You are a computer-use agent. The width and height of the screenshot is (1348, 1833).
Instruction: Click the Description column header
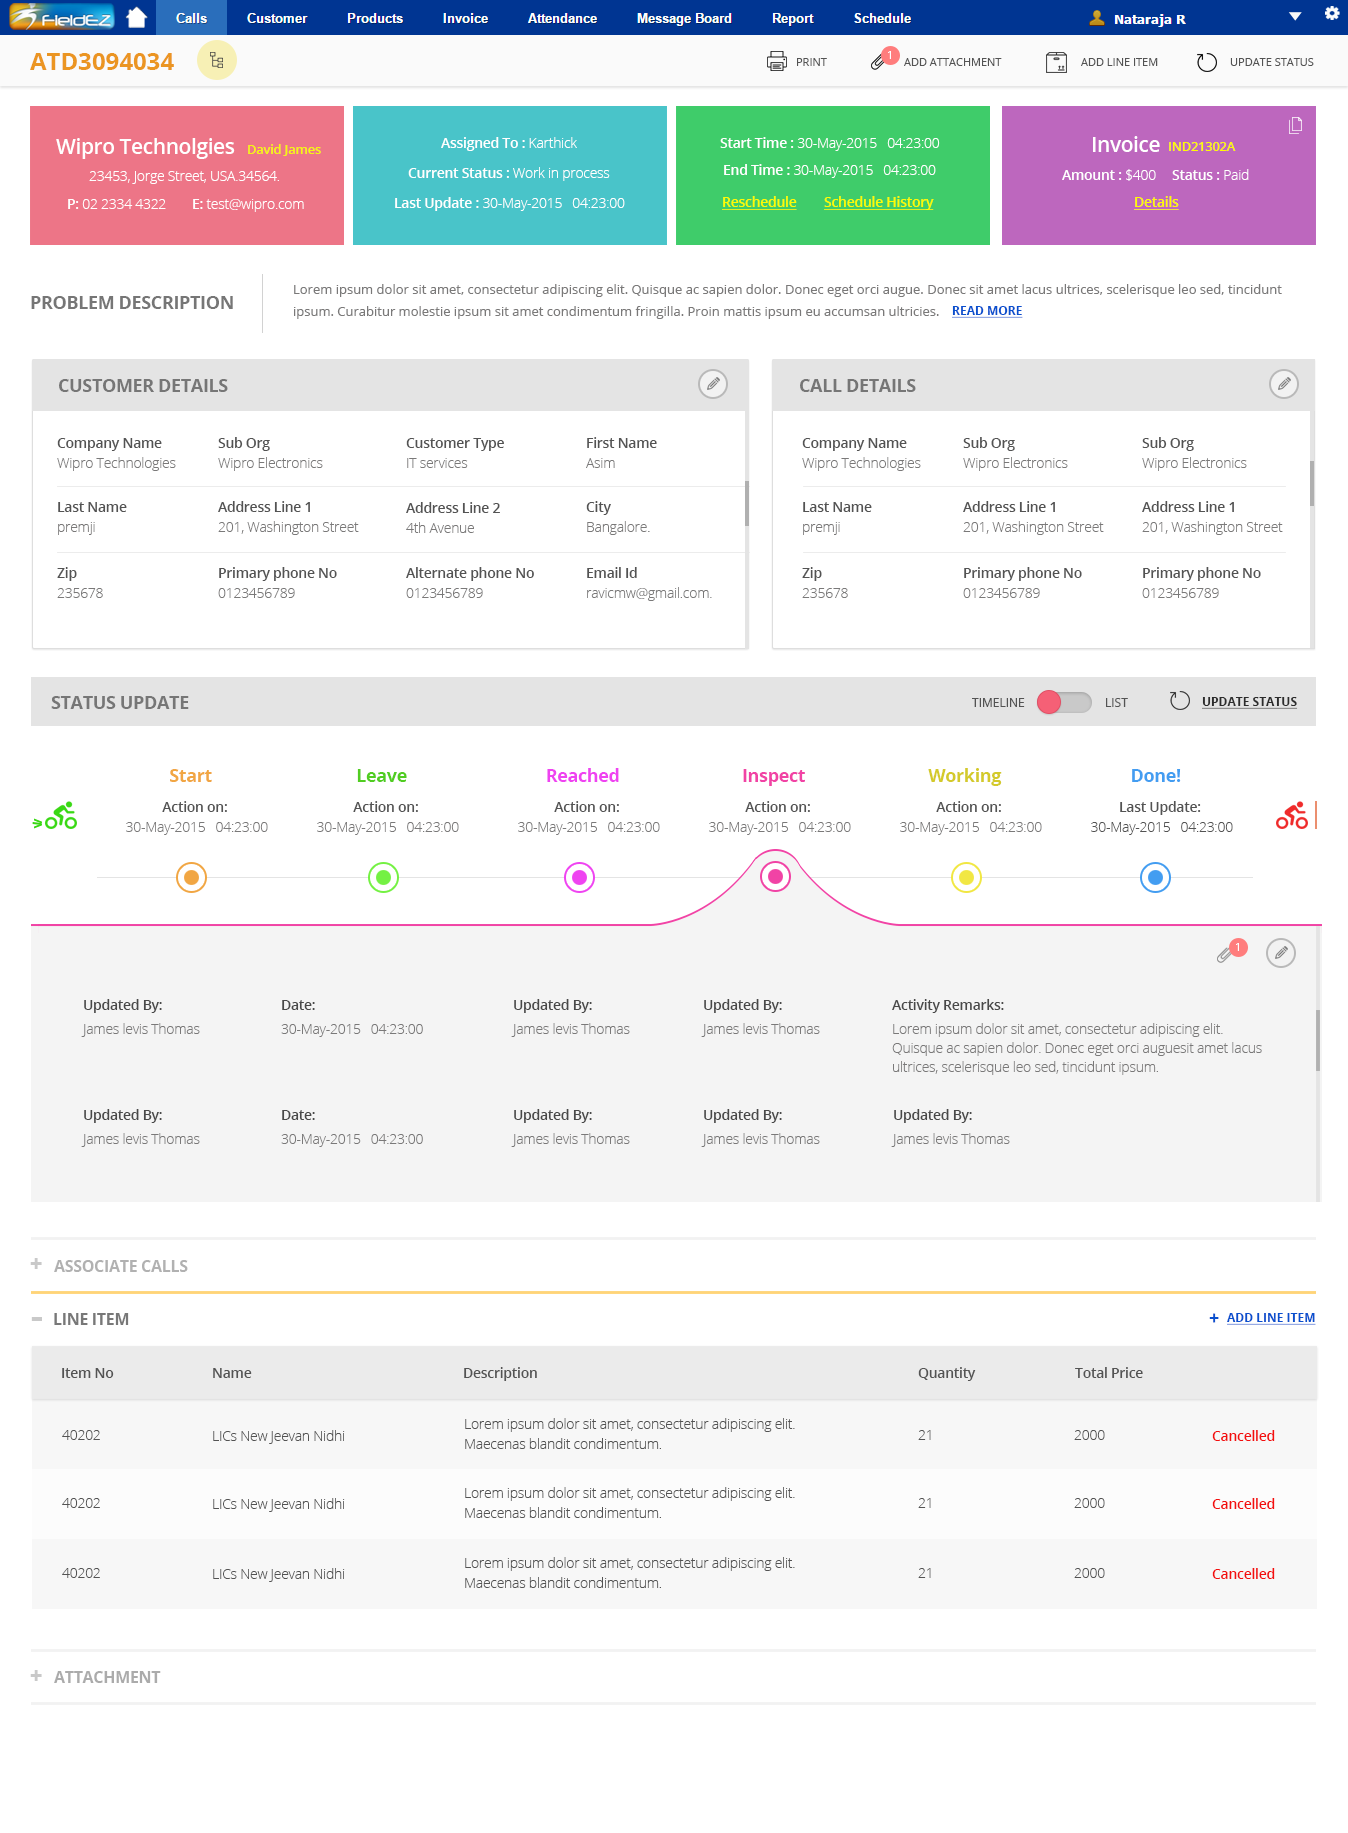pyautogui.click(x=500, y=1373)
